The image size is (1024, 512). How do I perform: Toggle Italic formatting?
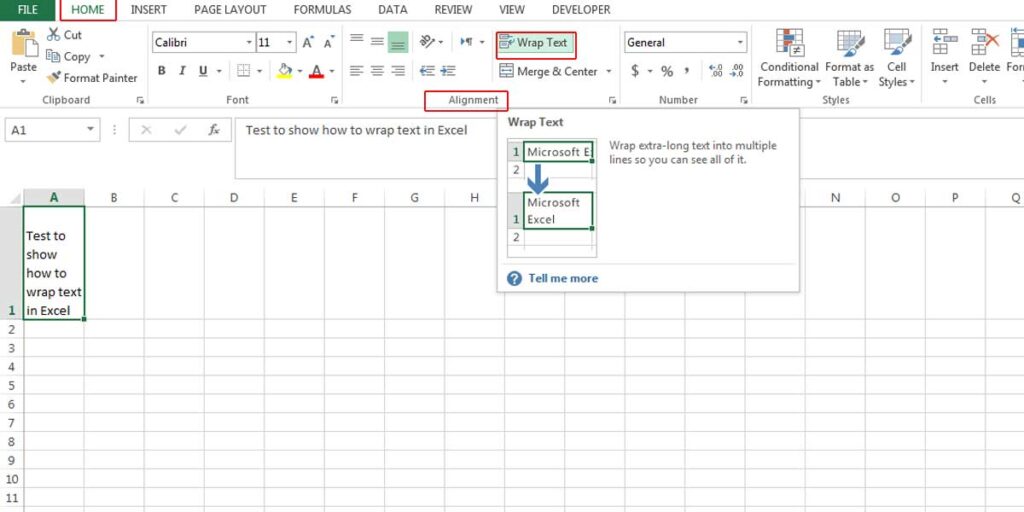182,71
